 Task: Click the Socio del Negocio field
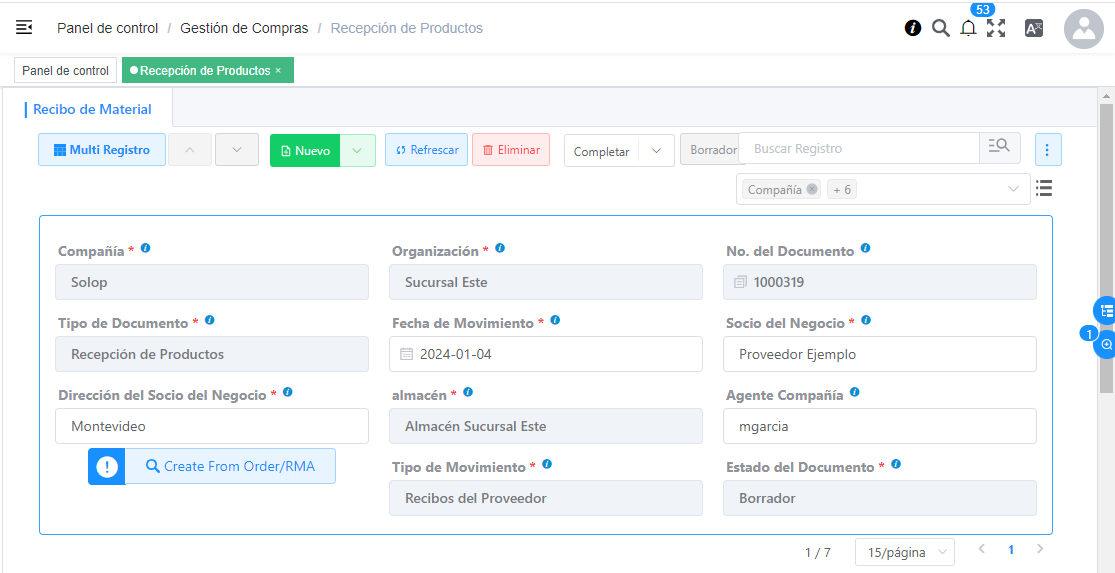click(879, 354)
